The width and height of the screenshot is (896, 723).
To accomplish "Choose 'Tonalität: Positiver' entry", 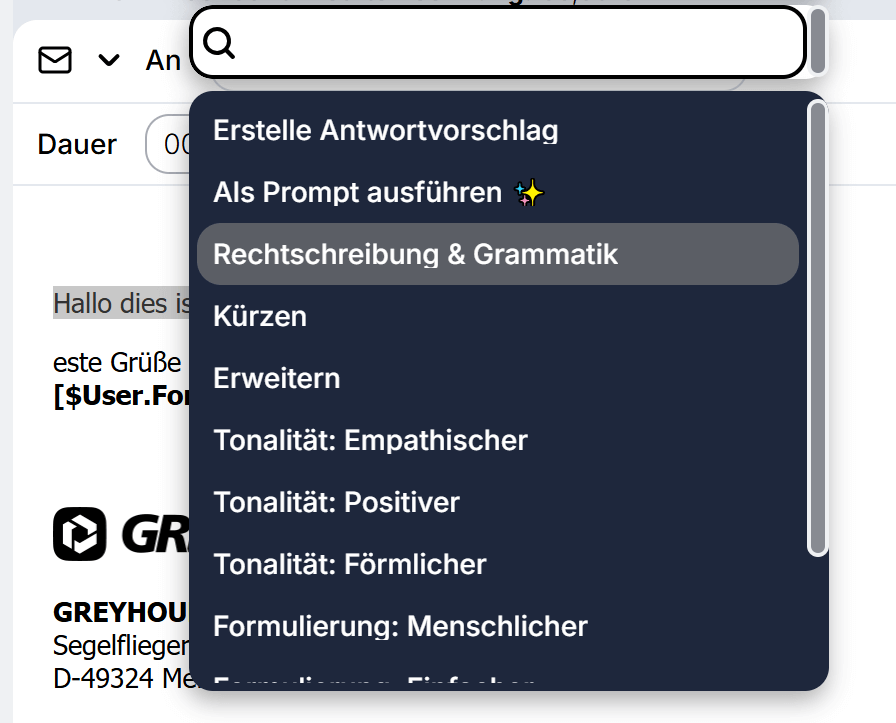I will coord(336,502).
